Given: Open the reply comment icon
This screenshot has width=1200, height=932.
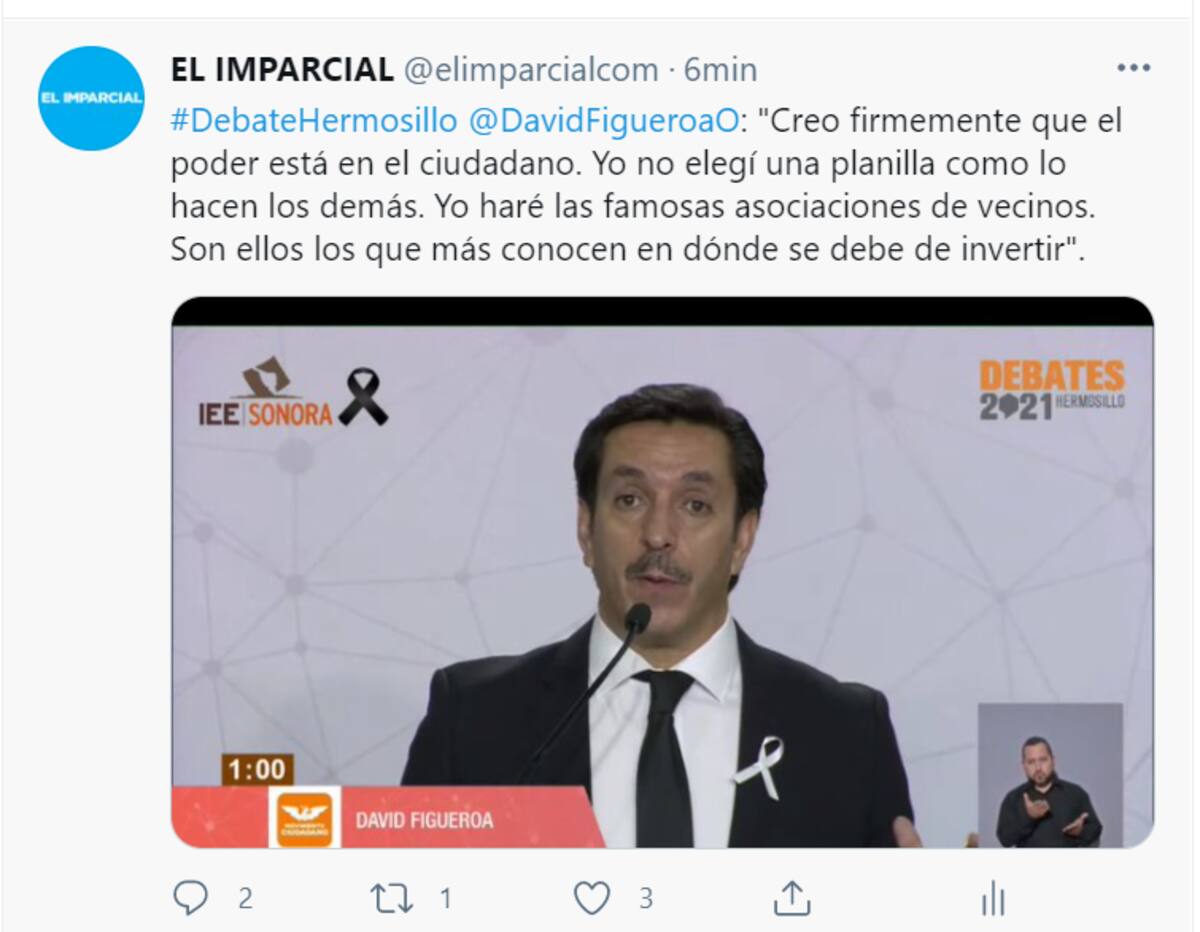Looking at the screenshot, I should 190,898.
